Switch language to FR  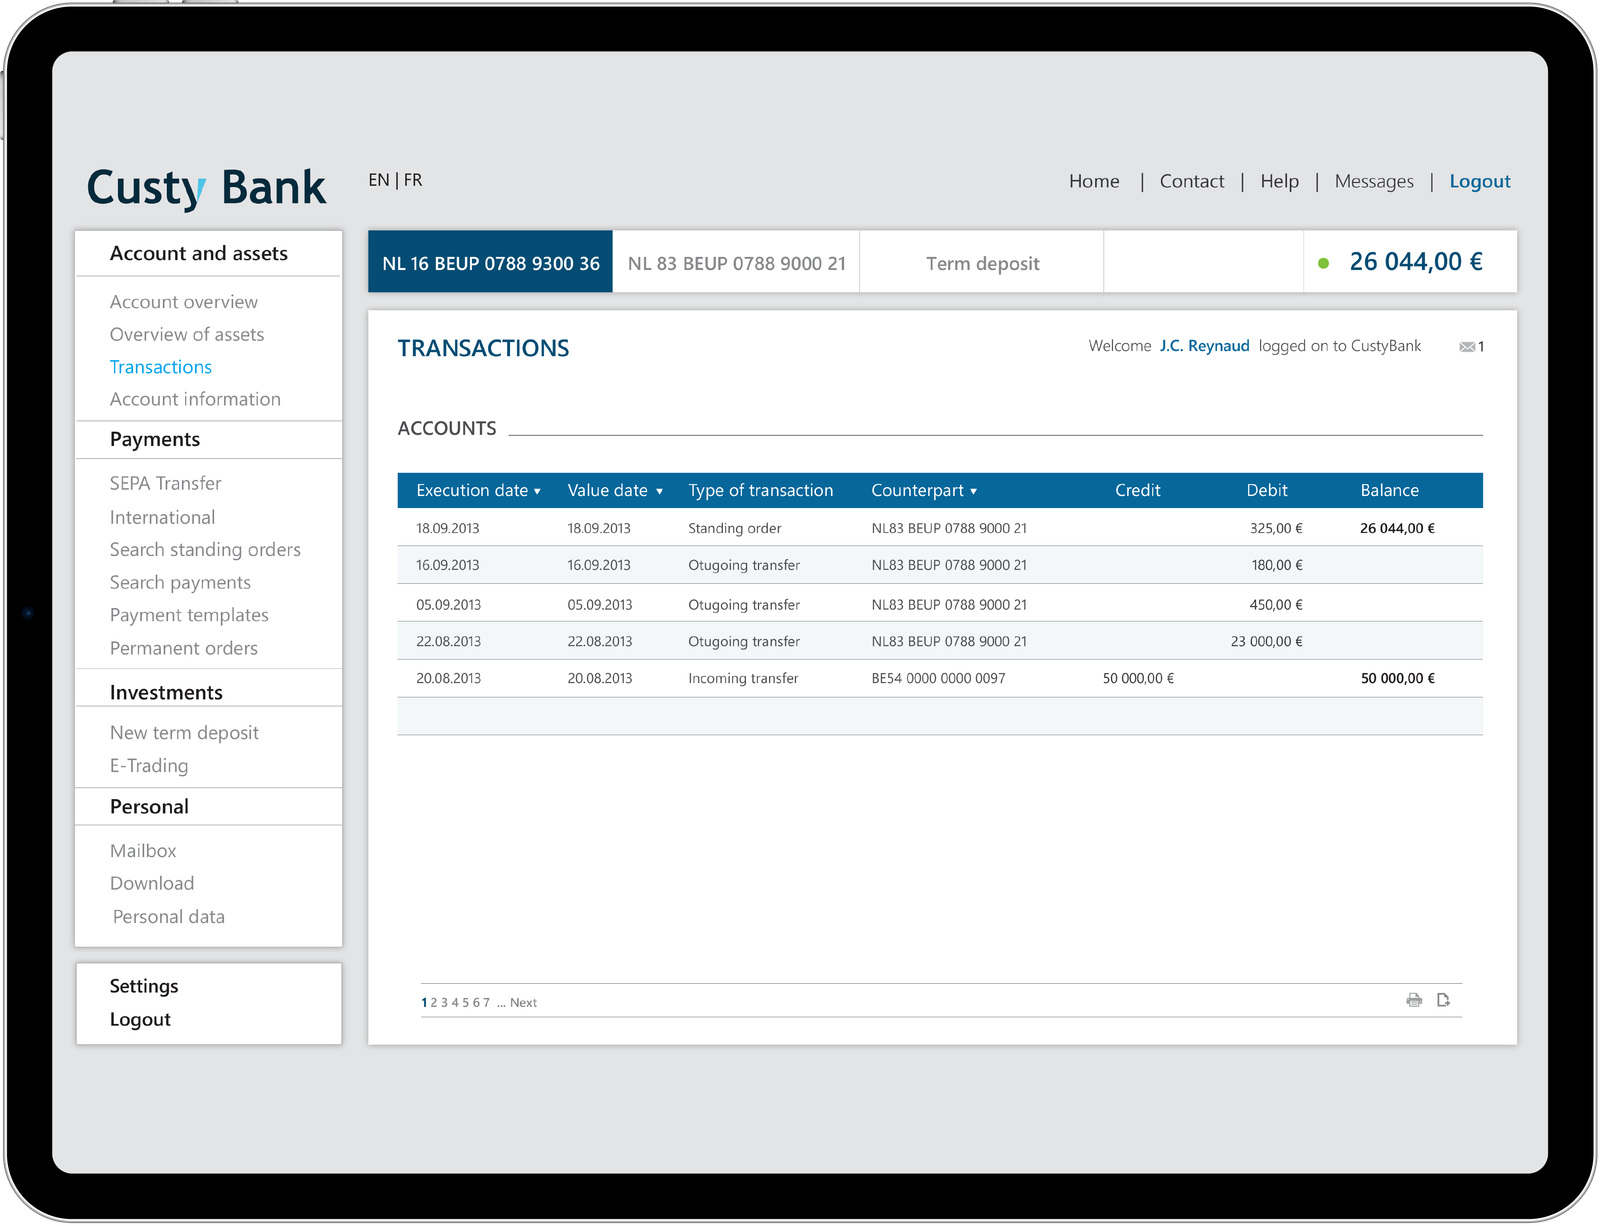point(413,180)
